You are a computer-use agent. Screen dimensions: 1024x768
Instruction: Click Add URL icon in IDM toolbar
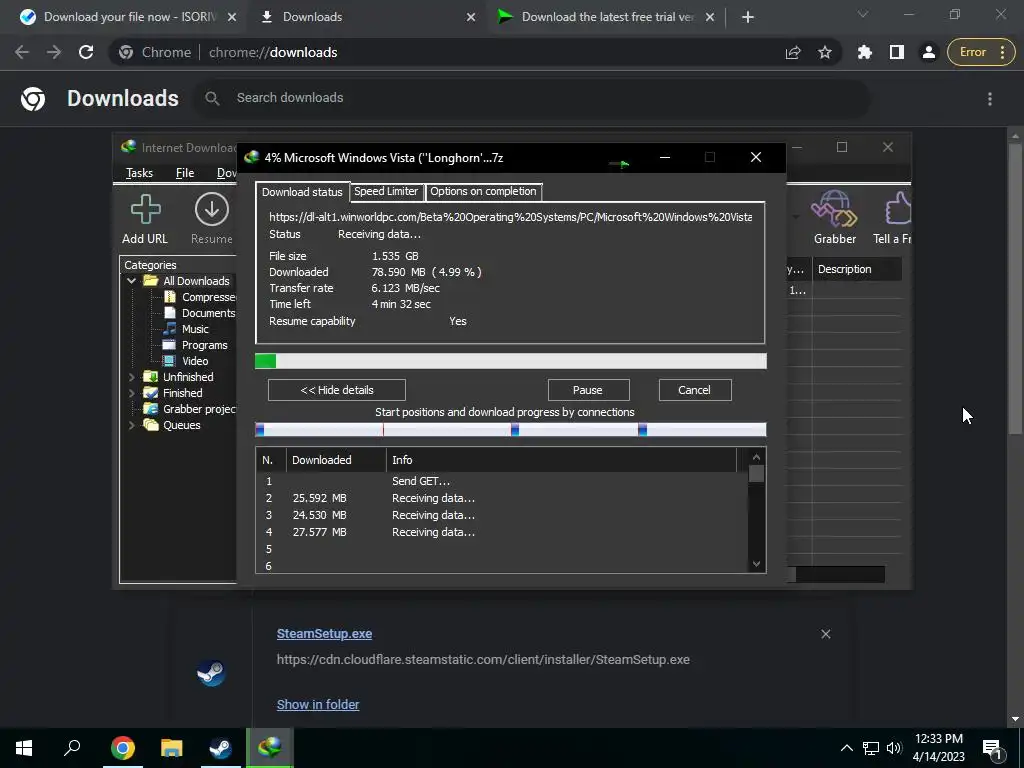pyautogui.click(x=145, y=219)
